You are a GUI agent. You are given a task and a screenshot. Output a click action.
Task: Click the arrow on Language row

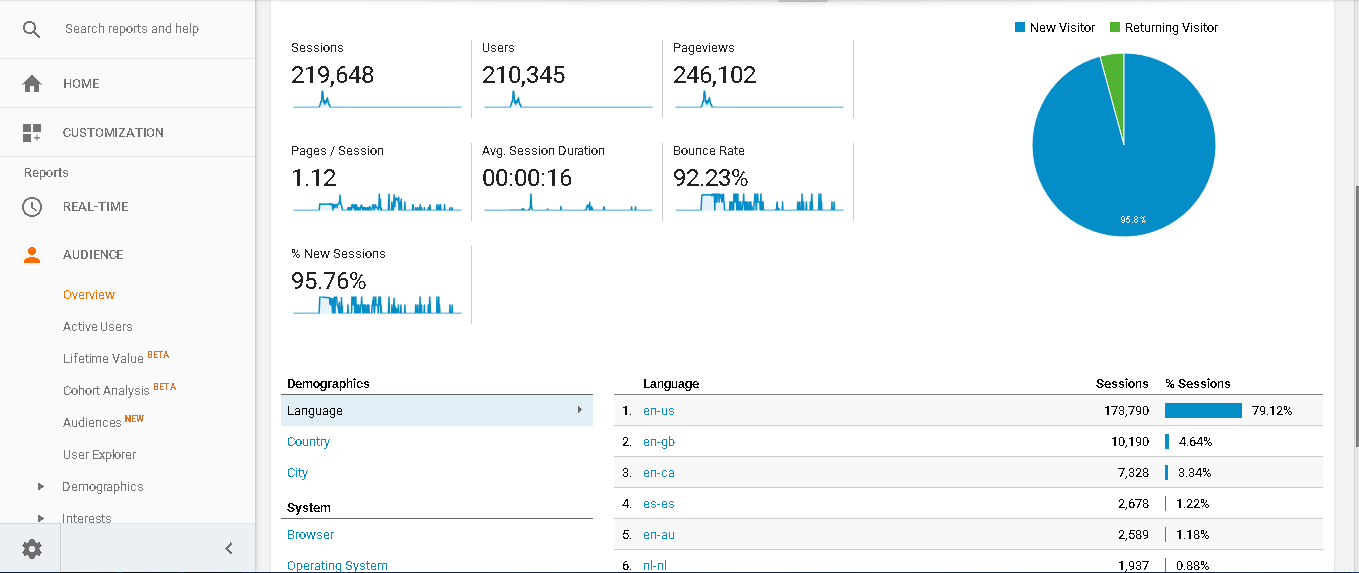pyautogui.click(x=580, y=410)
